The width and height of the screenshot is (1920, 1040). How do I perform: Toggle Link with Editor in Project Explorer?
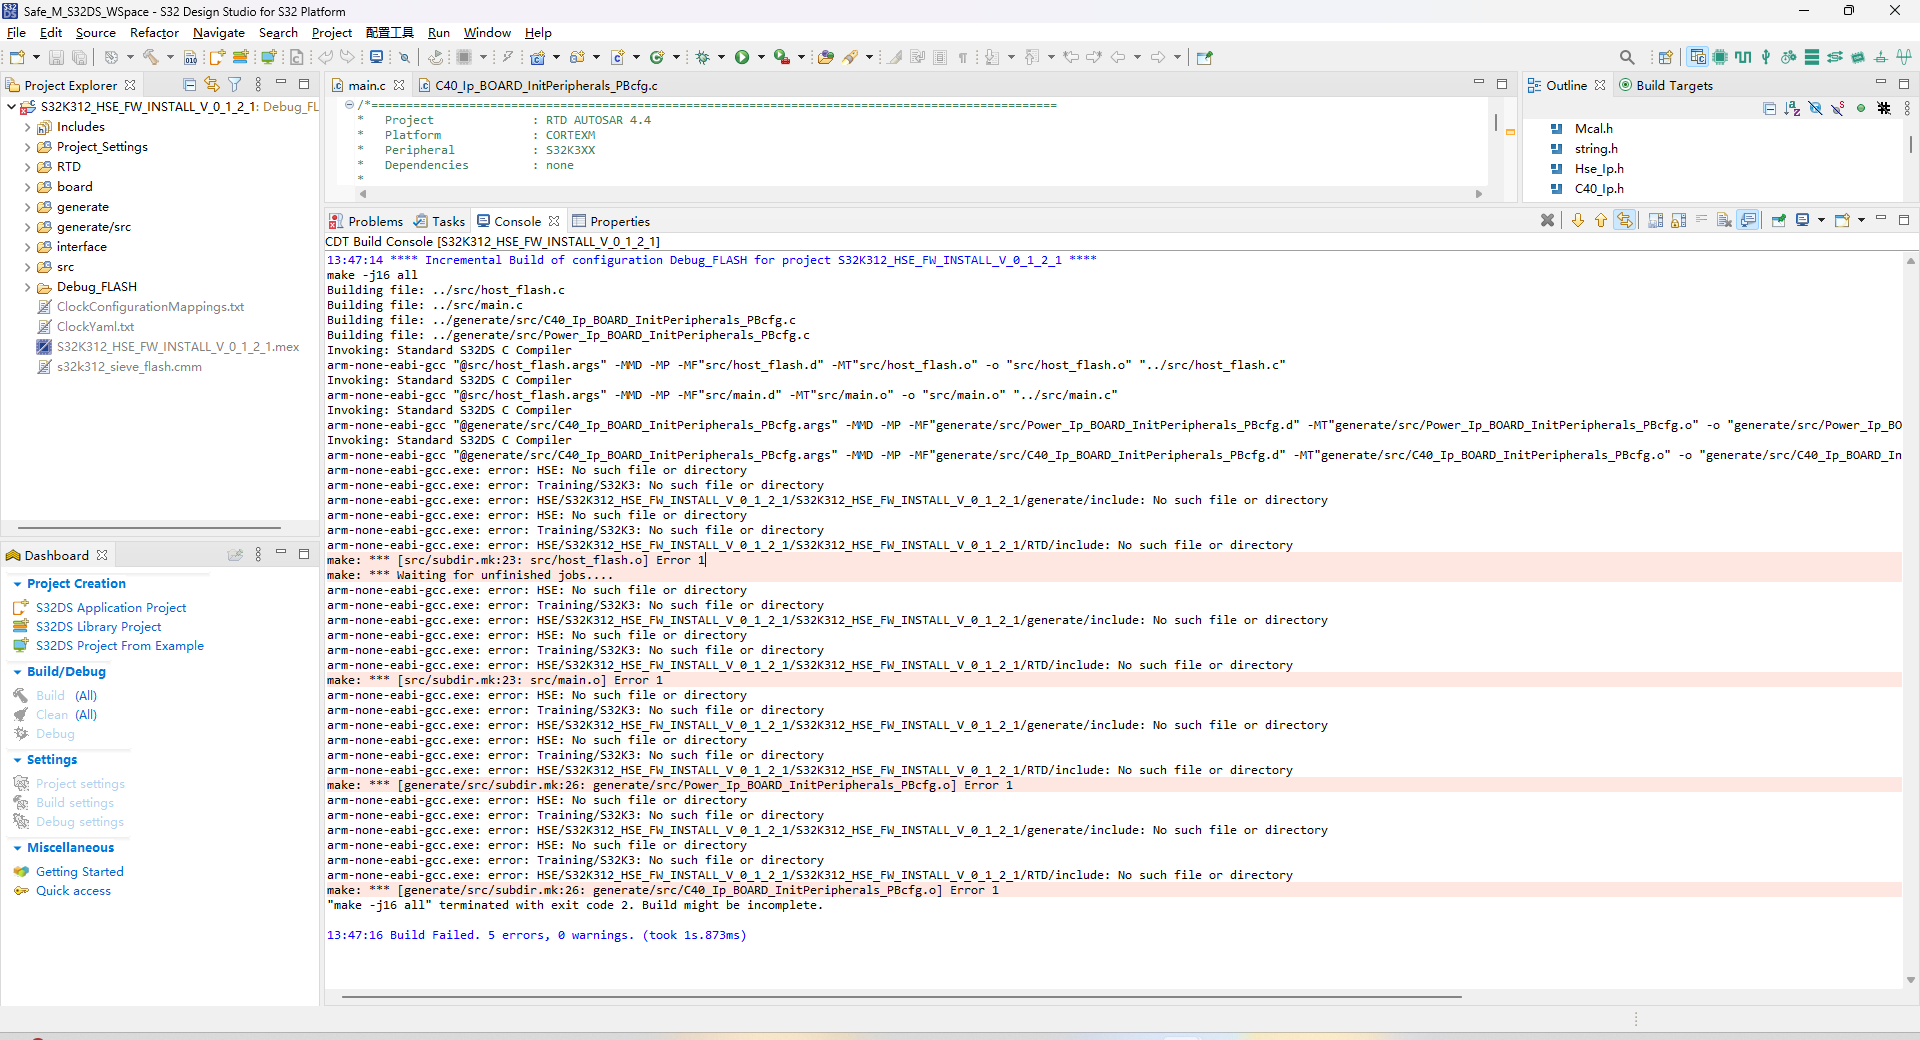click(x=212, y=85)
